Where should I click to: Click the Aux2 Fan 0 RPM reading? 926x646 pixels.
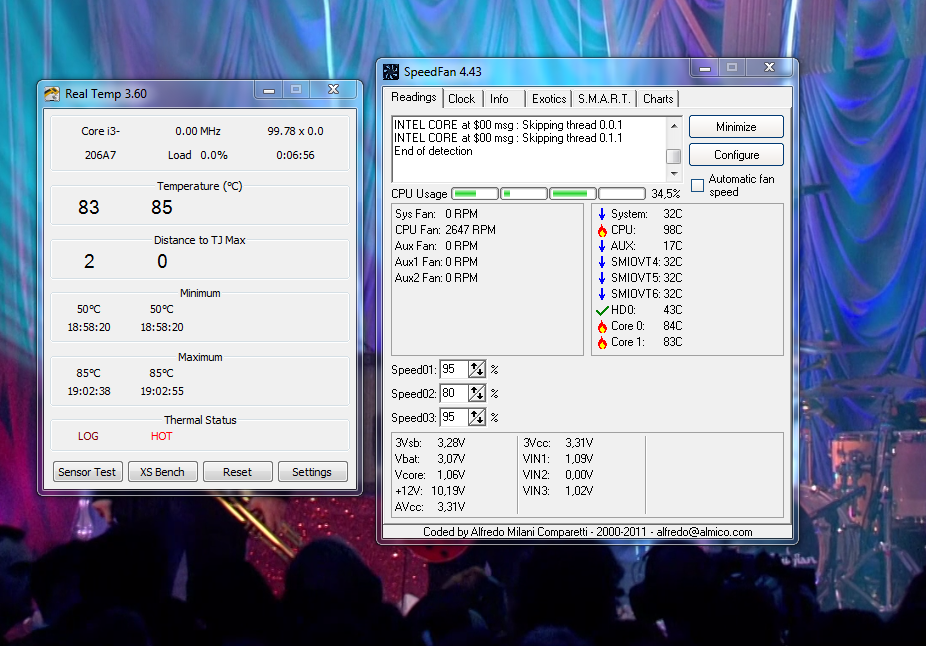coord(436,278)
